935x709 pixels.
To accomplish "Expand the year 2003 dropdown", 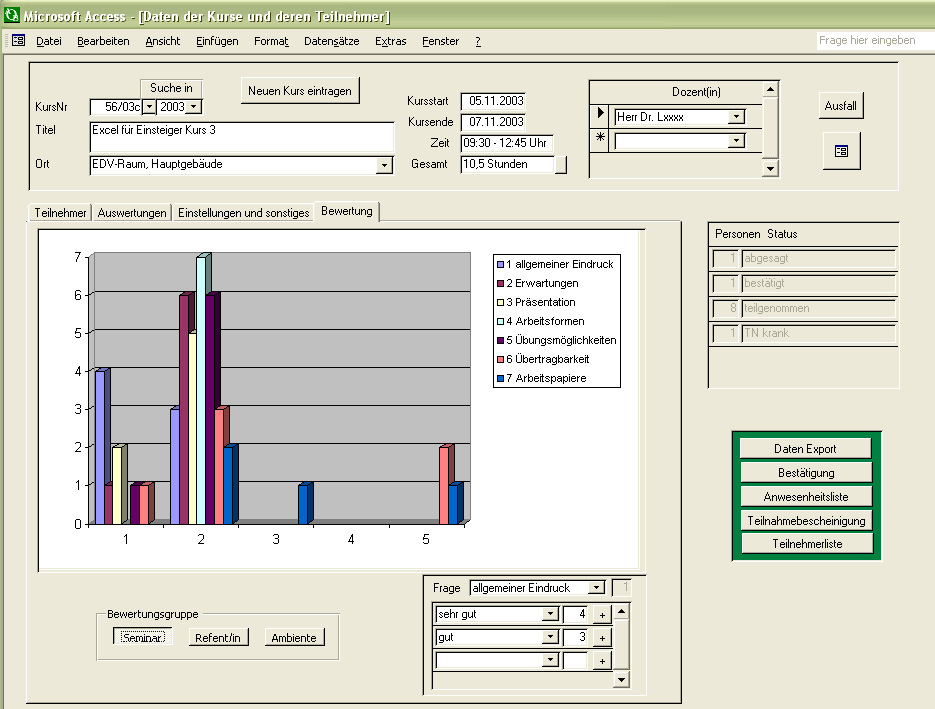I will coord(194,107).
